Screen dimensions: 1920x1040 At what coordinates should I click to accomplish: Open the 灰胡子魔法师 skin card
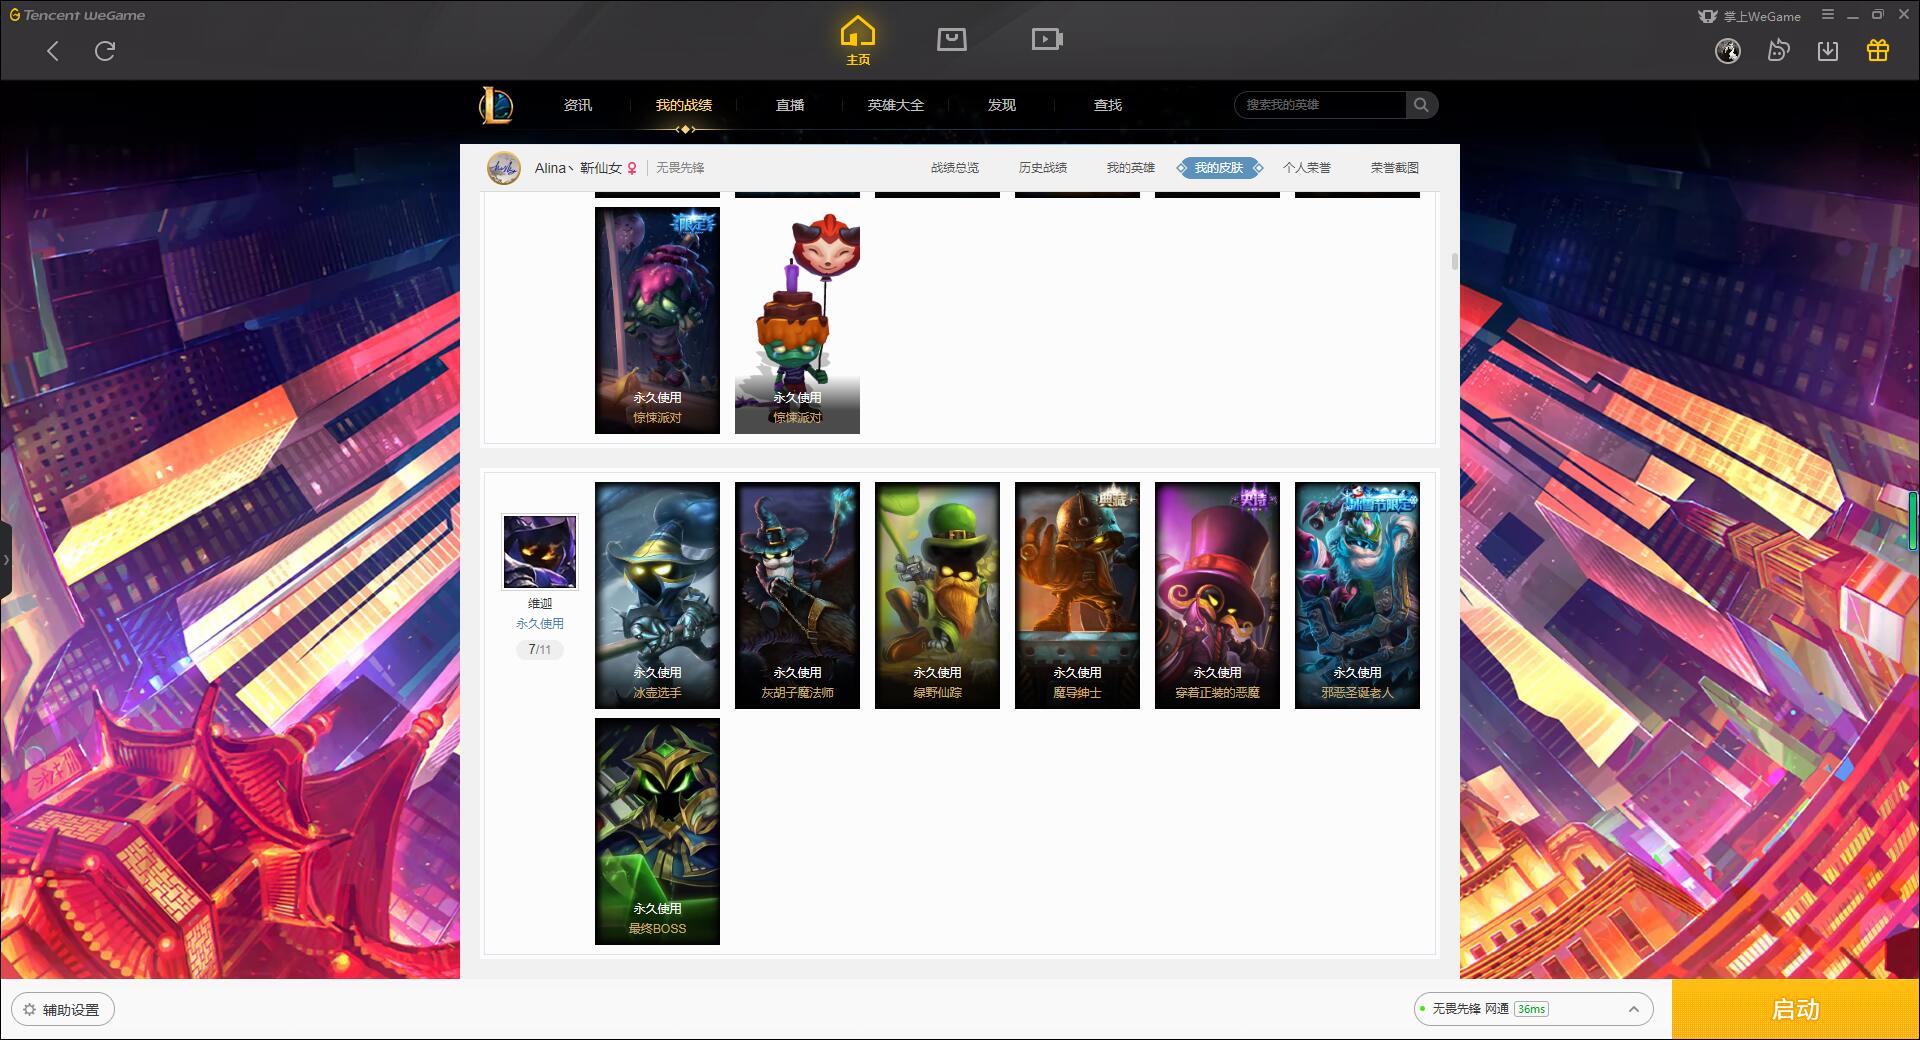tap(797, 595)
